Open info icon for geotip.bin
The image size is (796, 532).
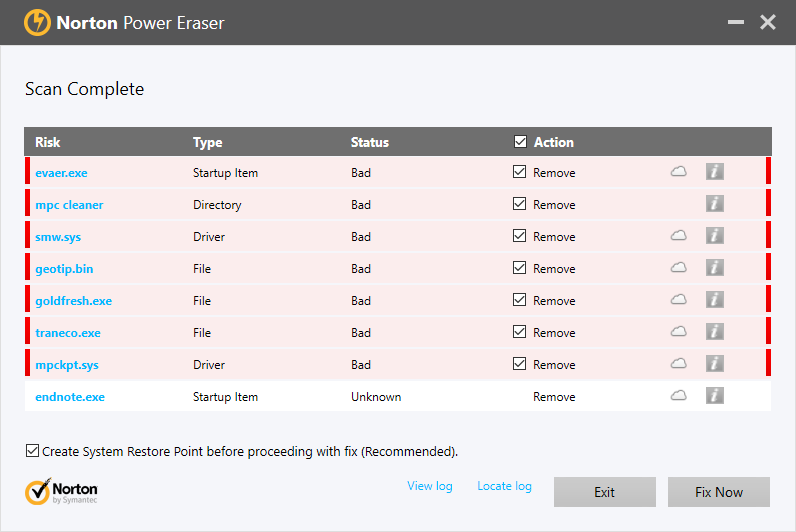715,268
